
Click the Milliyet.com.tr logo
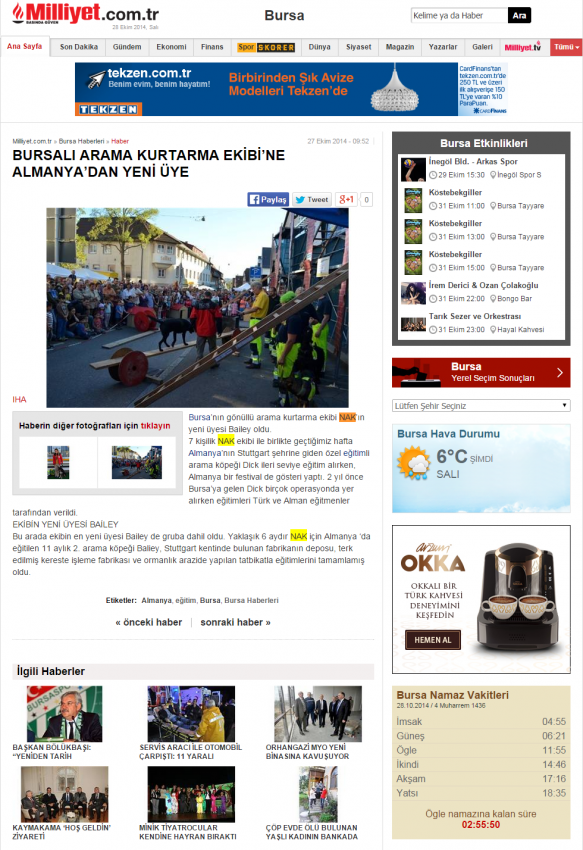(x=86, y=14)
